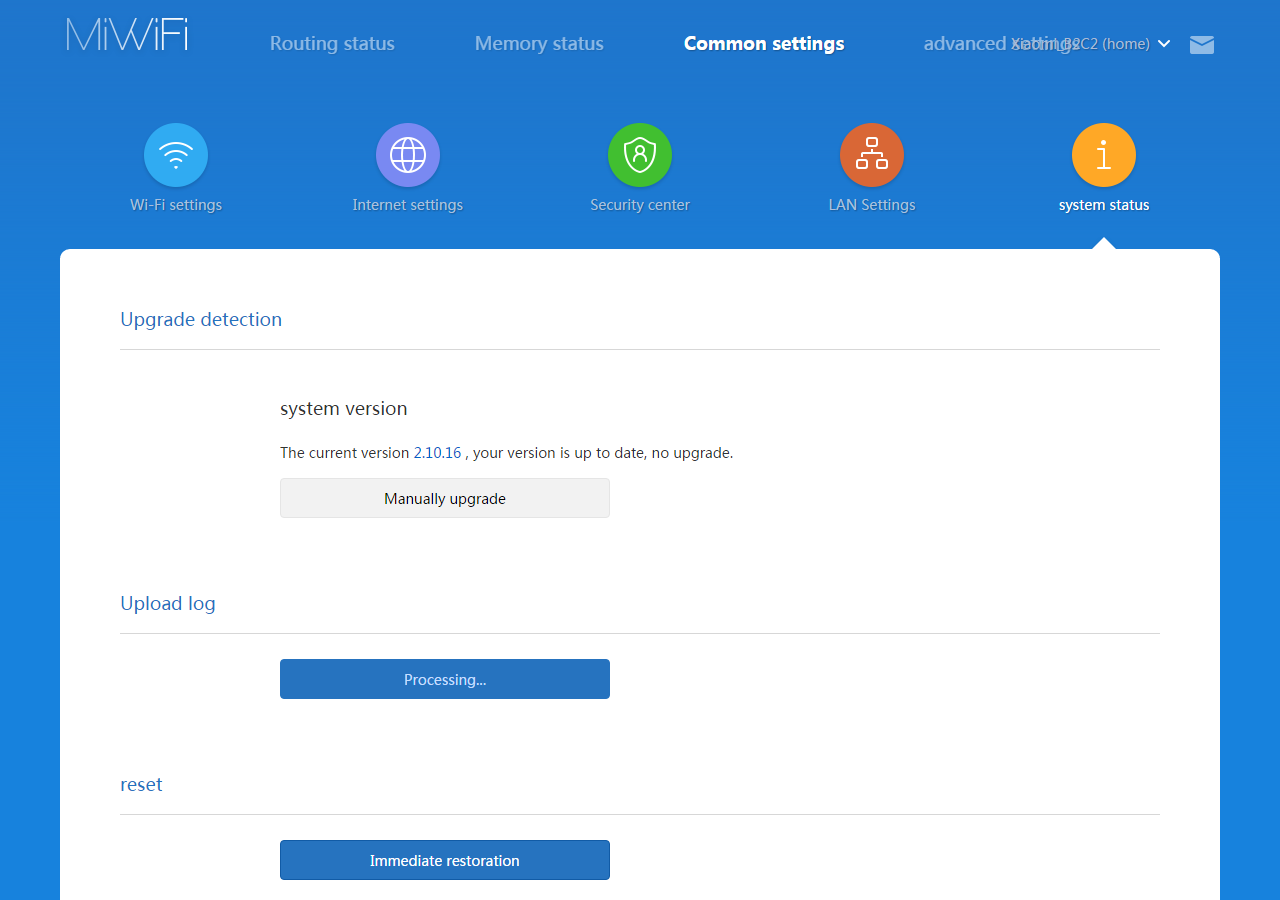Open the Internet settings globe icon
The image size is (1280, 900).
pyautogui.click(x=408, y=155)
